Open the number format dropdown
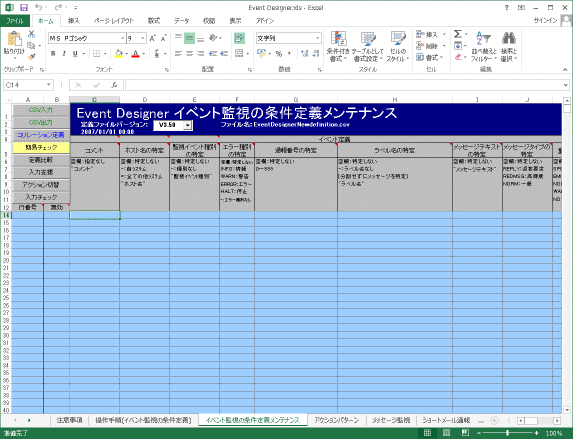Screen dimensions: 573x439 318,38
